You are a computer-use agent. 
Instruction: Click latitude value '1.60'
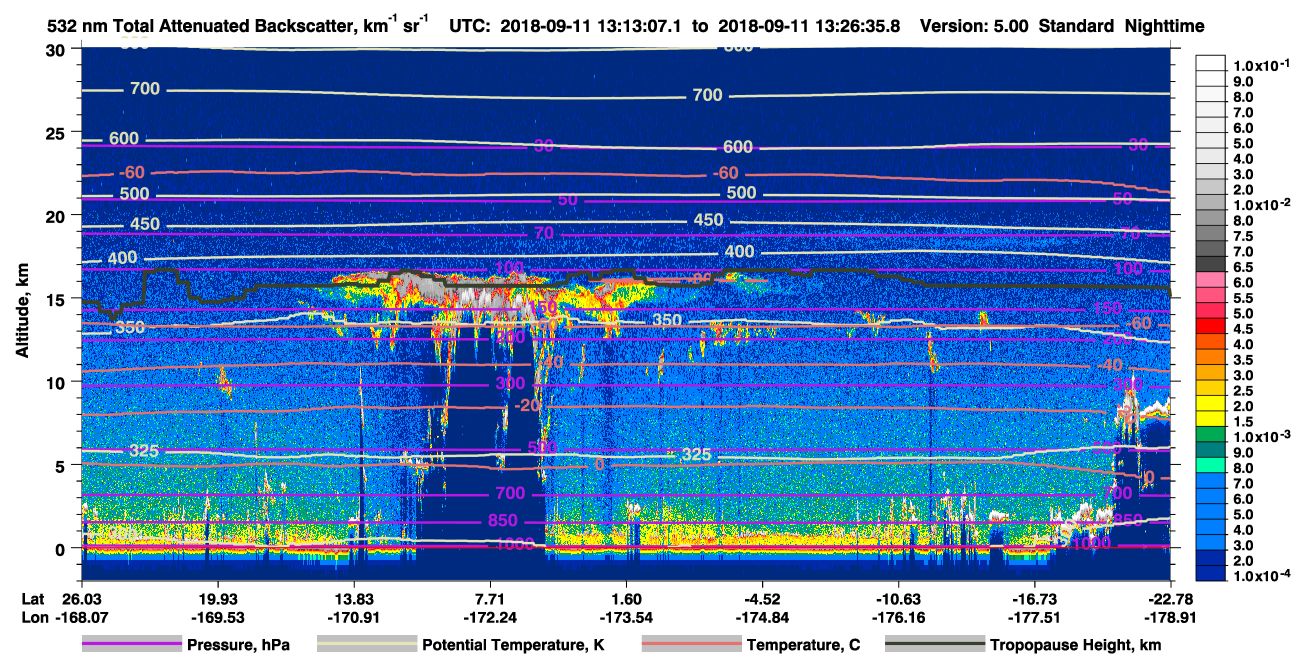click(x=626, y=597)
